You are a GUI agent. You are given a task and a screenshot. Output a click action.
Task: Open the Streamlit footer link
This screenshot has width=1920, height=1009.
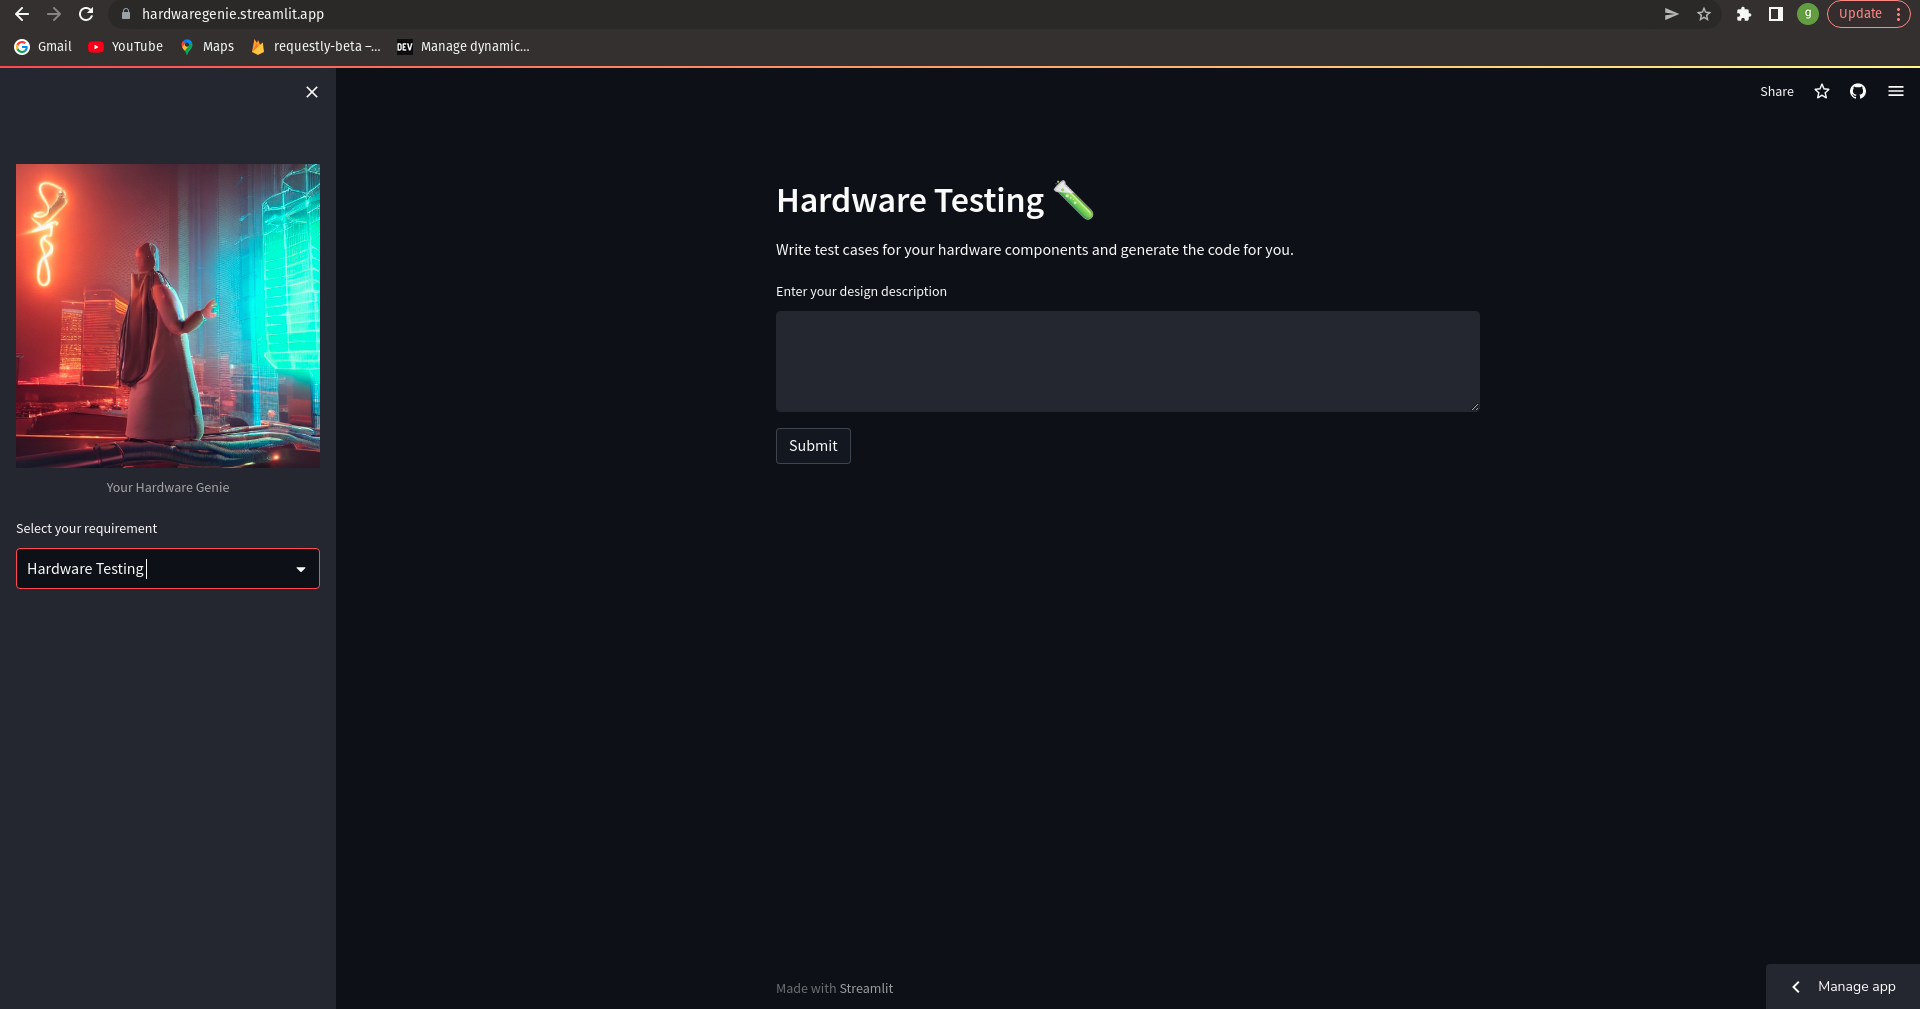pos(866,988)
